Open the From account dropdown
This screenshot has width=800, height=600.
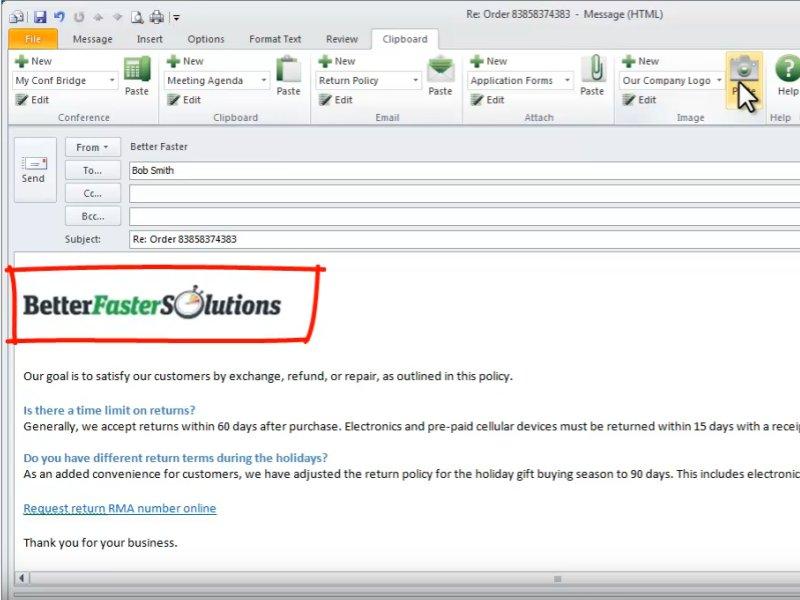point(93,147)
